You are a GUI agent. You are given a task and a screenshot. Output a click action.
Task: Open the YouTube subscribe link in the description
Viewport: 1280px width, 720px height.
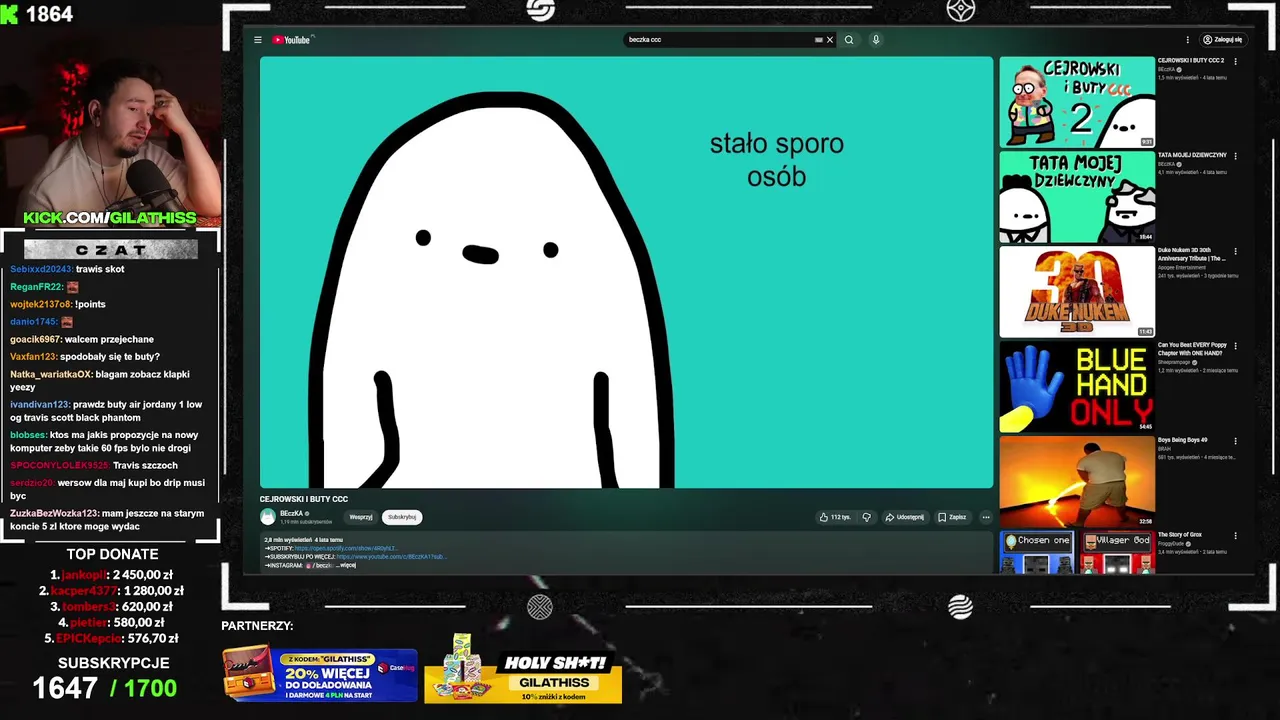pos(391,556)
